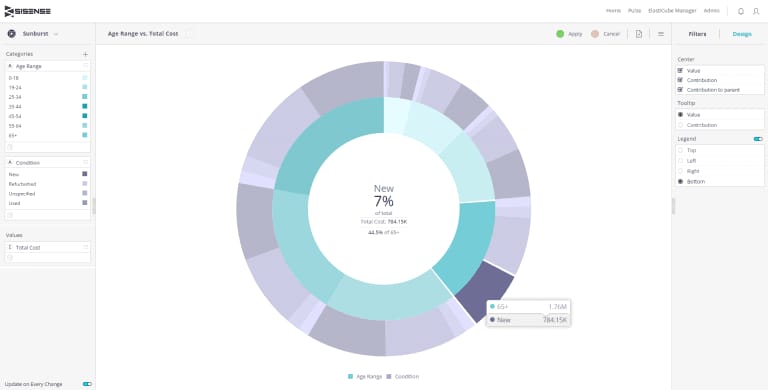The height and width of the screenshot is (390, 768).
Task: Click the notifications bell icon
Action: (x=741, y=11)
